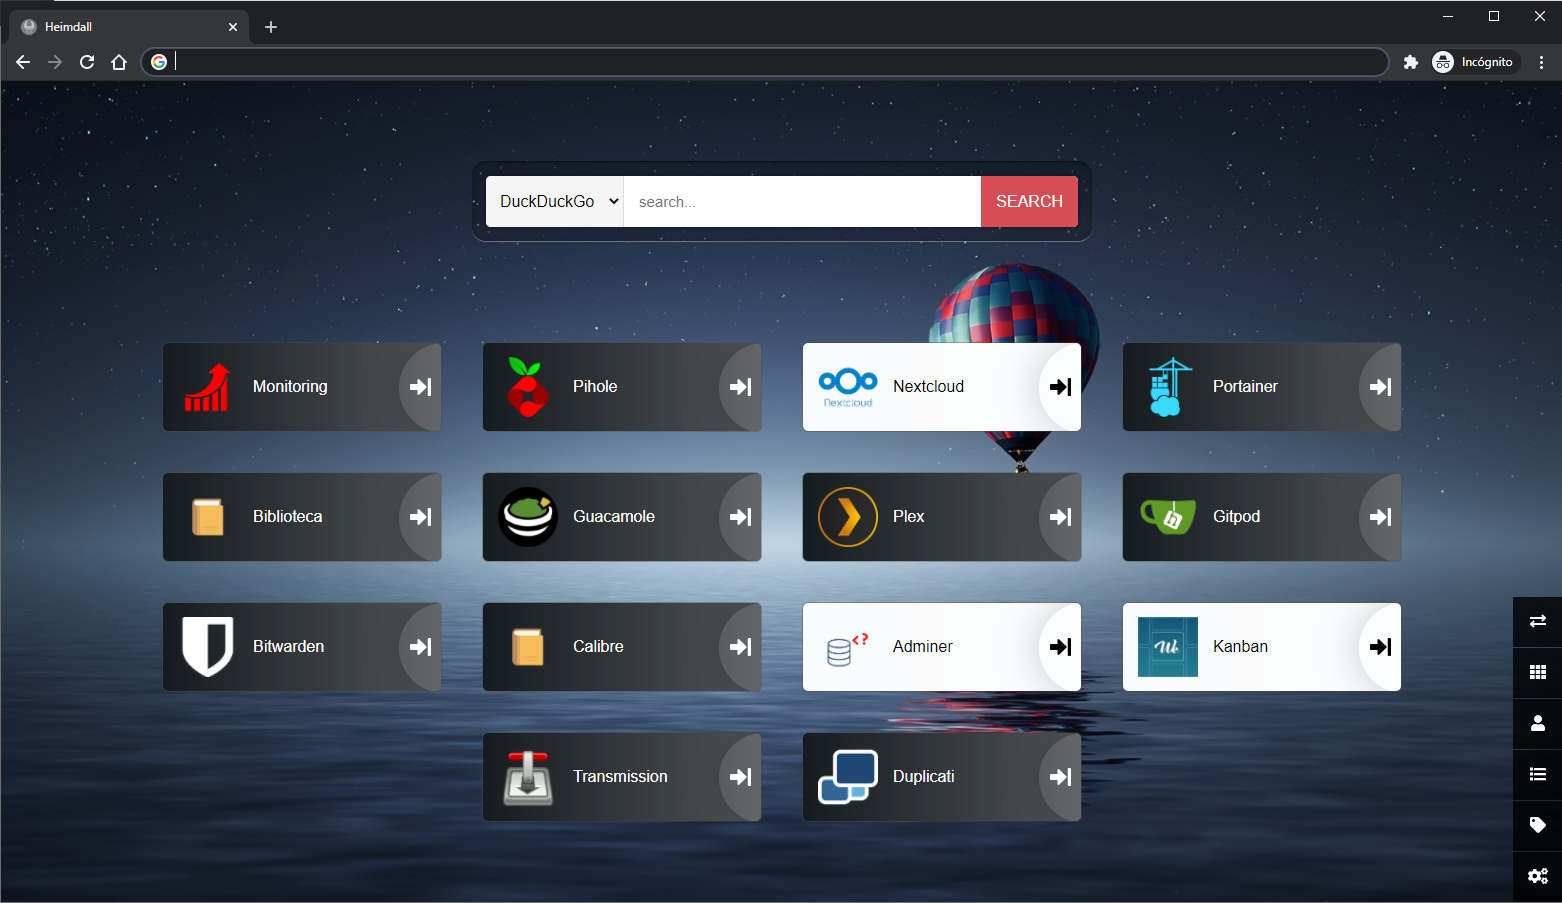Open Bitwarden via its arrow button
The image size is (1562, 903).
tap(421, 647)
